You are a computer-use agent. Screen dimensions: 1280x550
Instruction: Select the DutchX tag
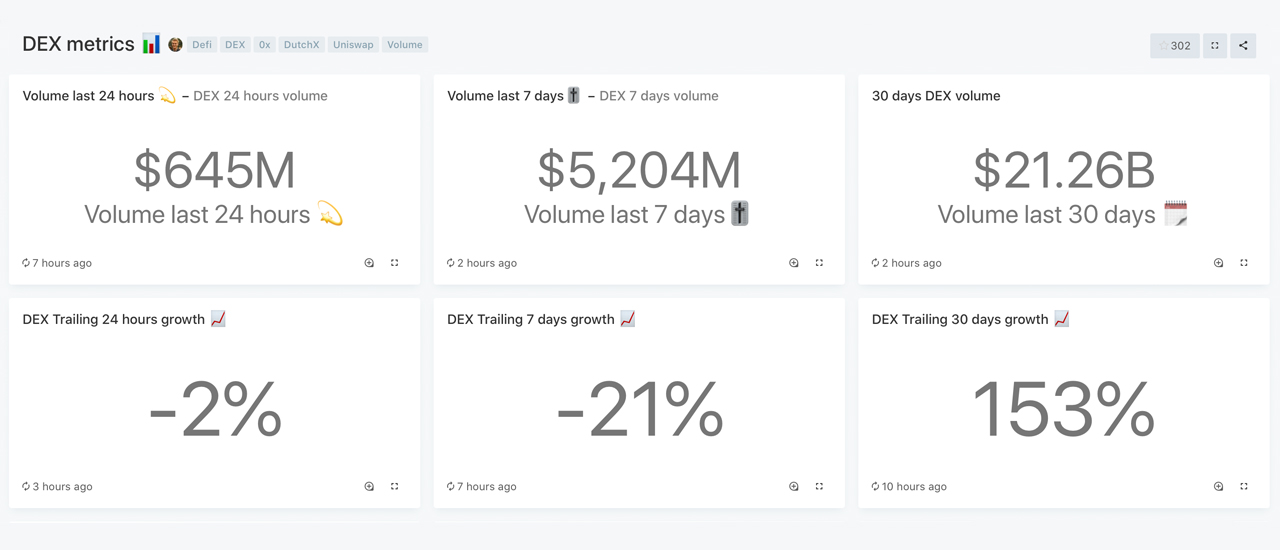pyautogui.click(x=301, y=44)
